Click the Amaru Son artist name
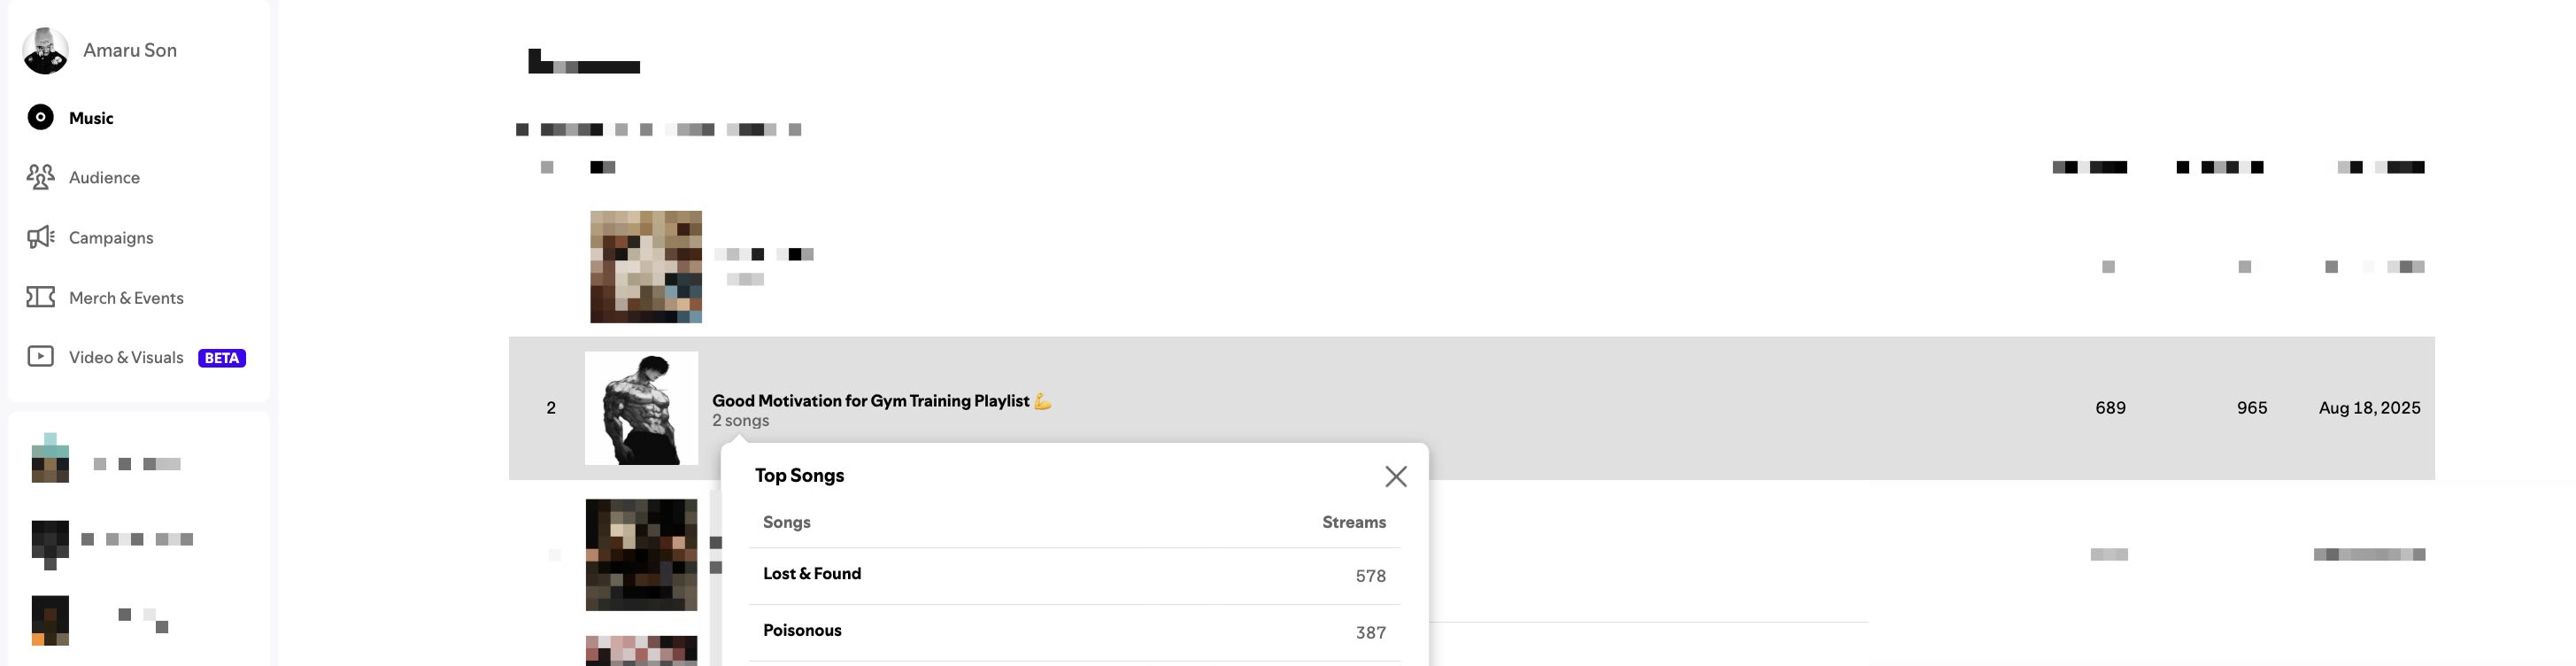 tap(130, 50)
